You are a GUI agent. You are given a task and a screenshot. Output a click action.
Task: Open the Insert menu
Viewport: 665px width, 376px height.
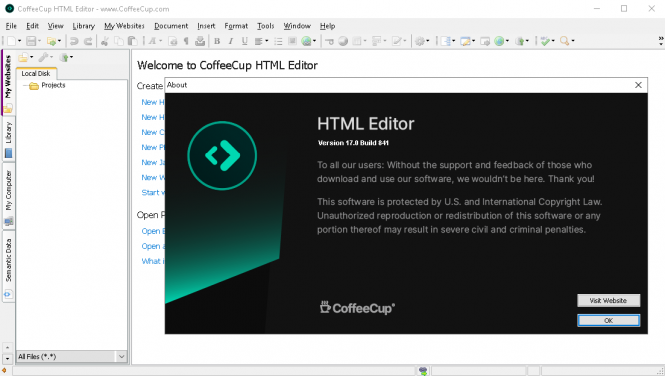(x=206, y=26)
